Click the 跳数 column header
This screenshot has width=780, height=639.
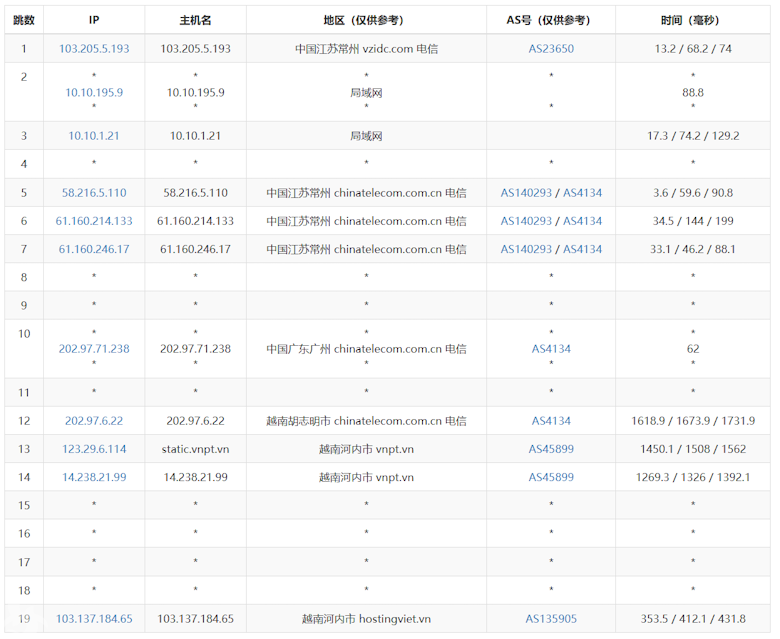tap(24, 20)
